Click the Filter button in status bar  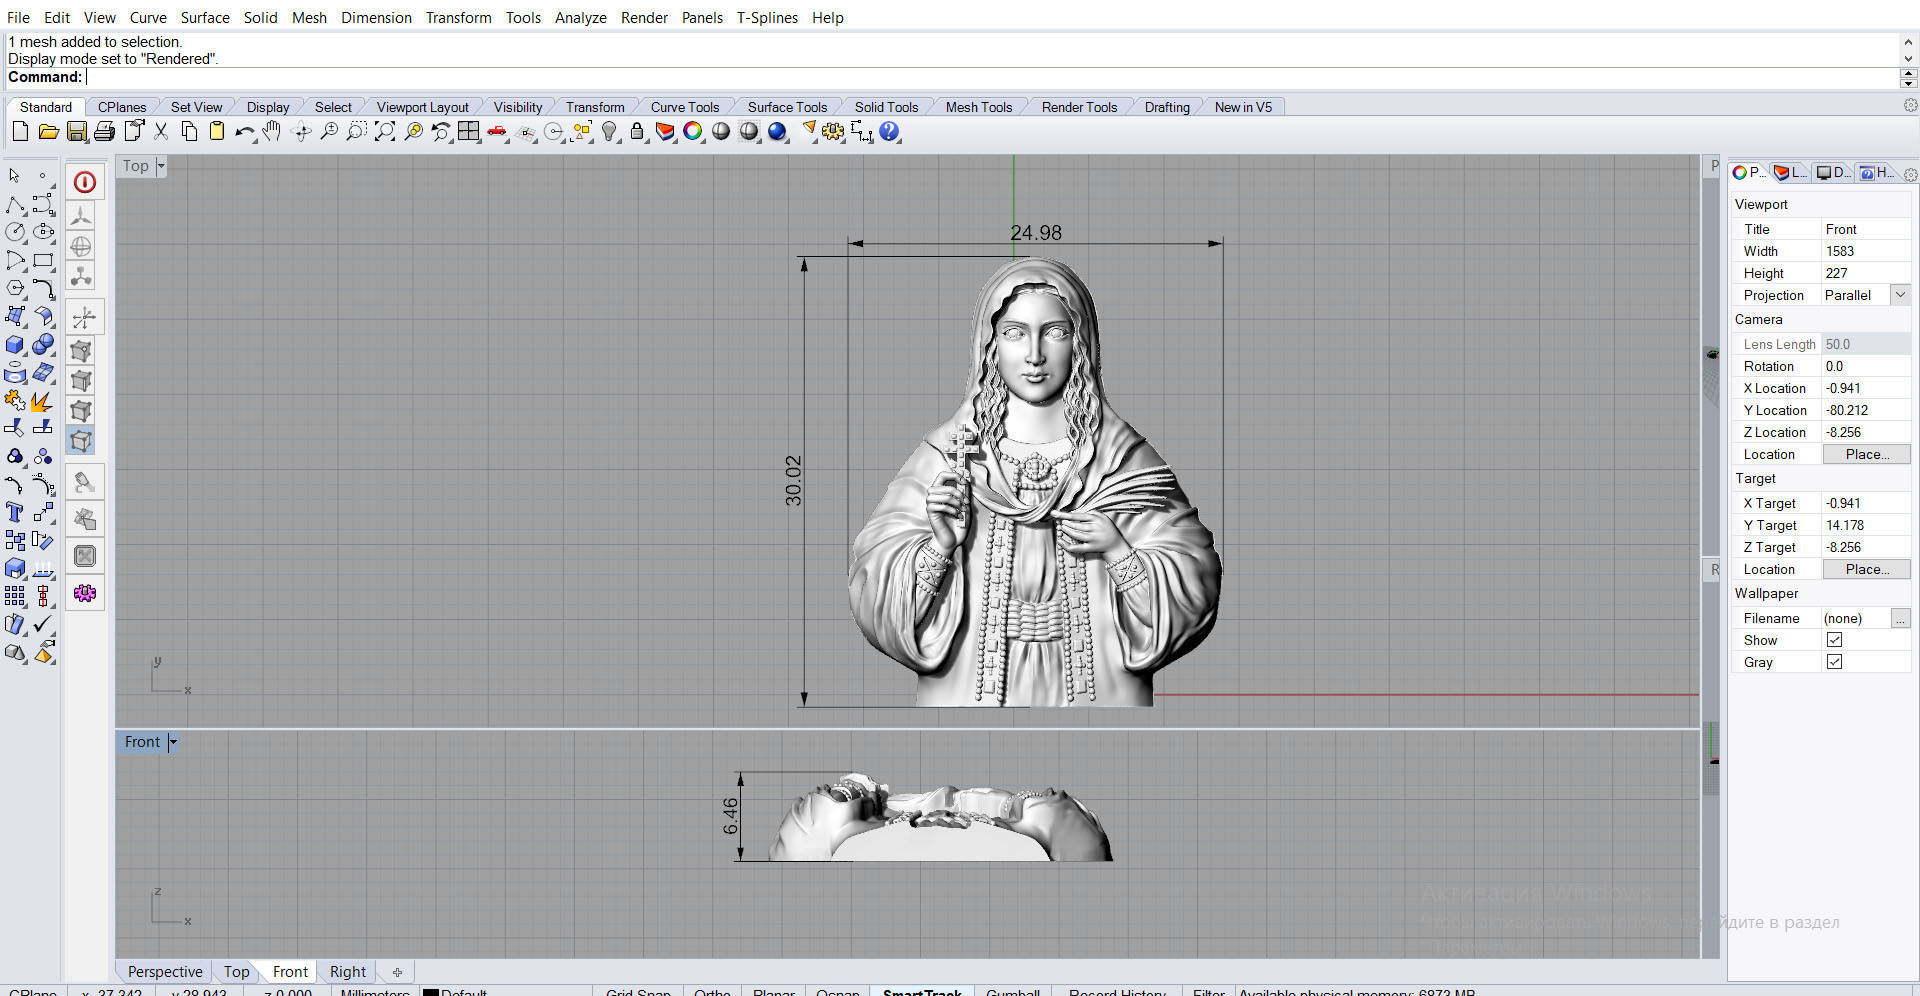(1208, 991)
